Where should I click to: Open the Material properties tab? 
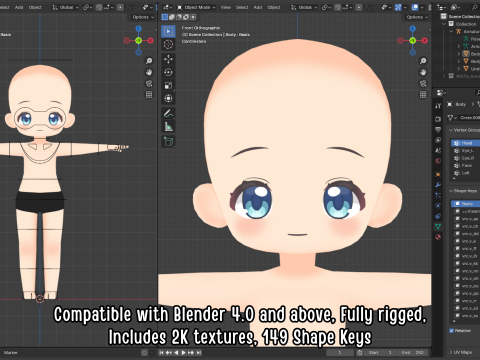[x=438, y=237]
